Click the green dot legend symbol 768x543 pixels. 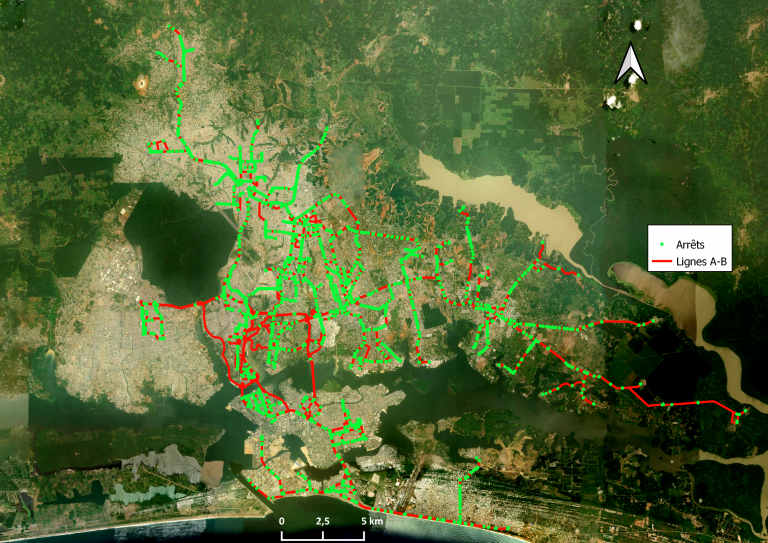[662, 244]
